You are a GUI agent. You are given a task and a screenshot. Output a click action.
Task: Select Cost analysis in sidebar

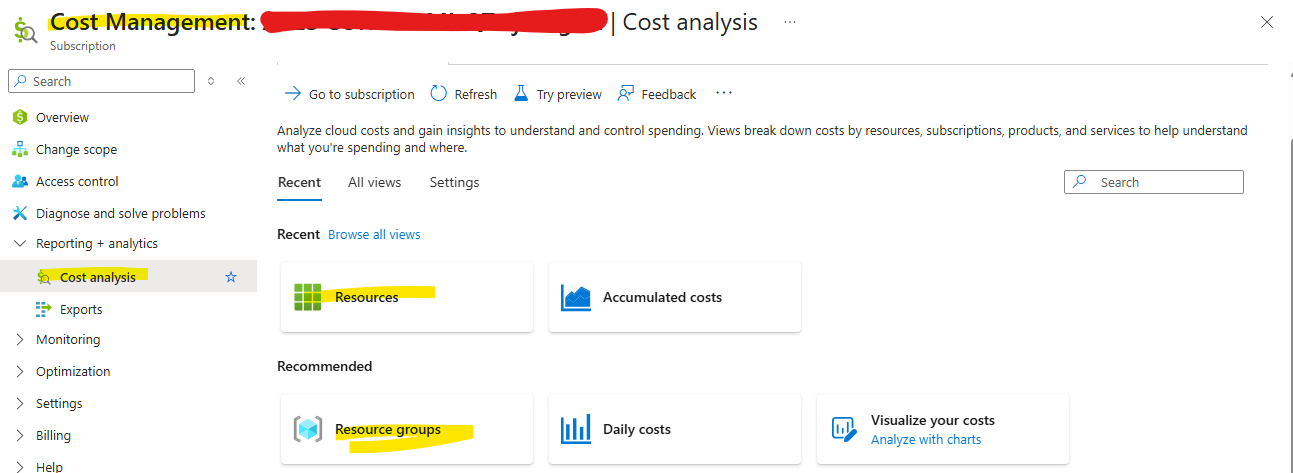tap(98, 277)
